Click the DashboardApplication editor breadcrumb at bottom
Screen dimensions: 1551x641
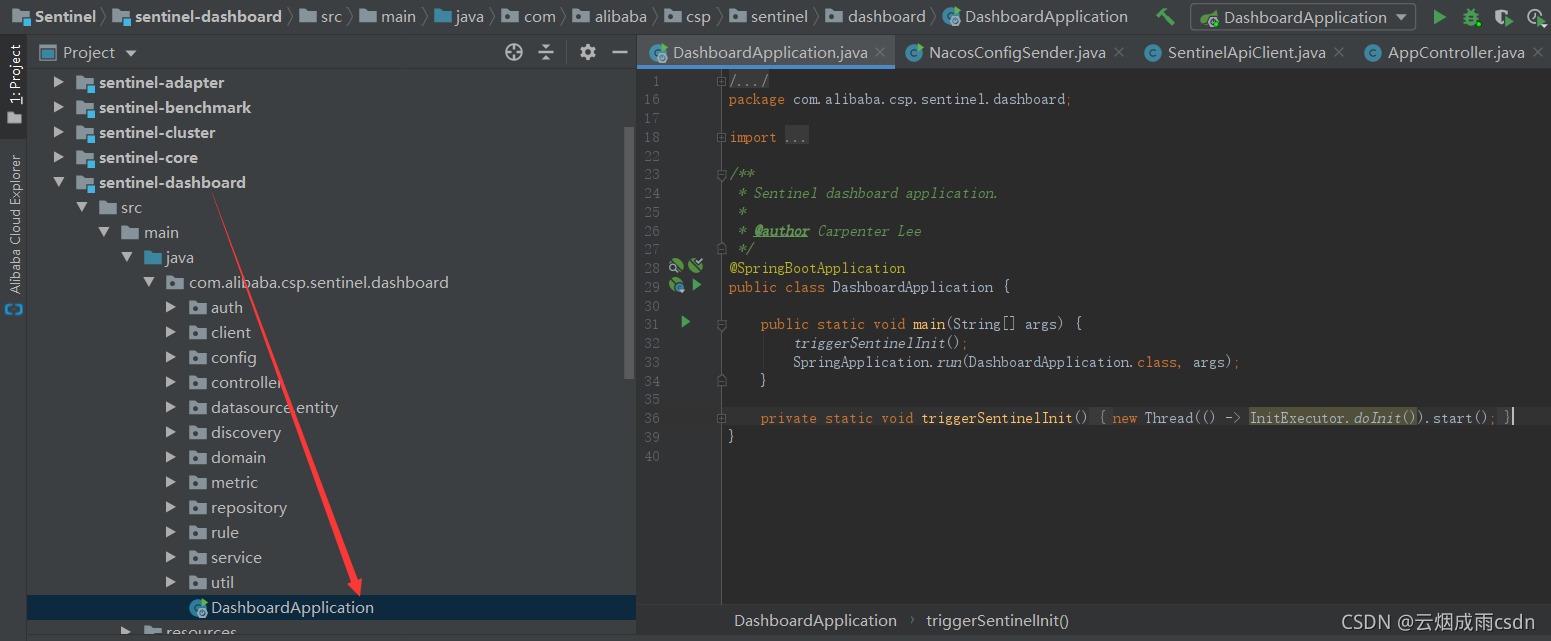(815, 620)
